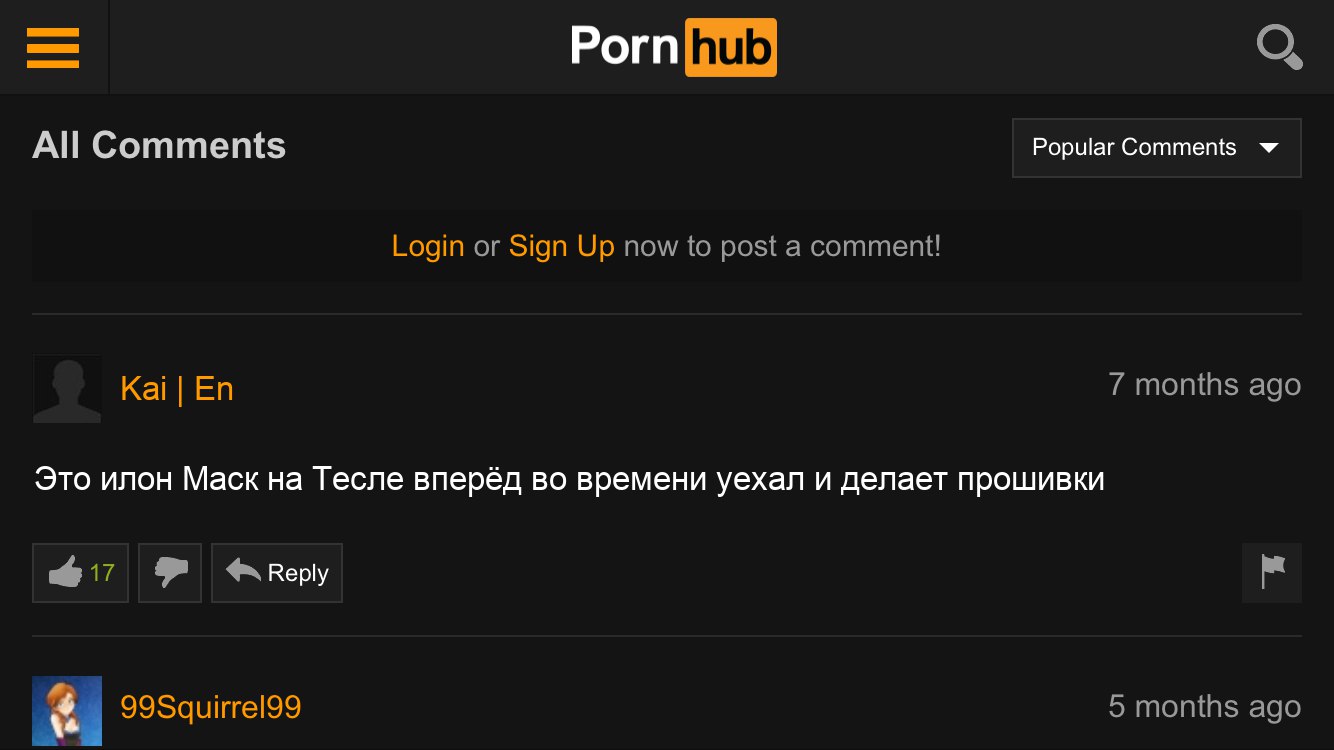Viewport: 1334px width, 750px height.
Task: Click the reply arrow icon on Kai's comment
Action: point(243,571)
